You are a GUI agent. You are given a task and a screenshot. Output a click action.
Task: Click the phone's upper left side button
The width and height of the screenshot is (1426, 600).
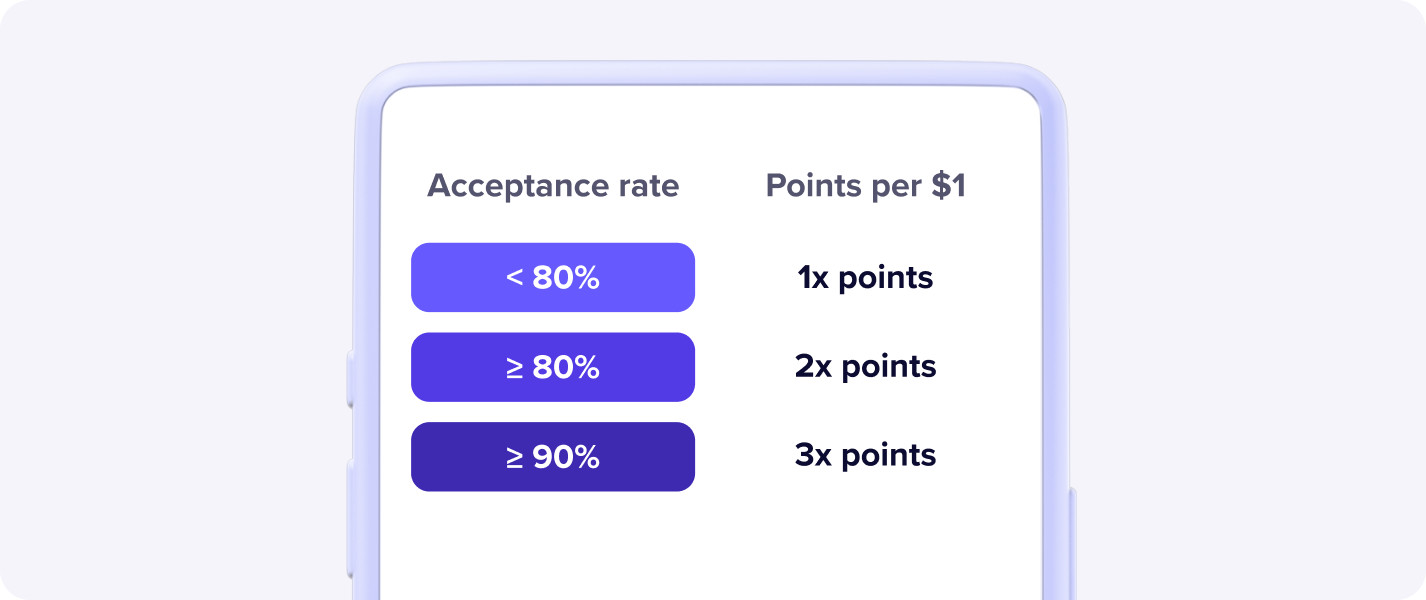click(351, 379)
